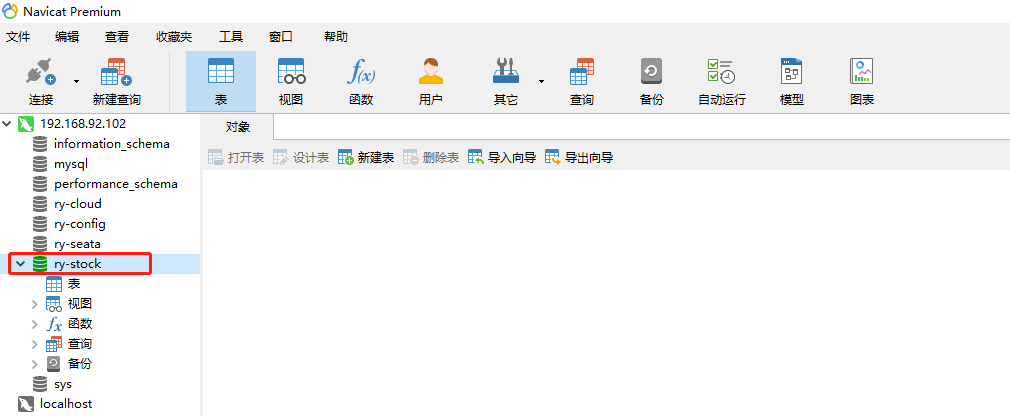Collapse the 192.168.92.102 connection node
Image resolution: width=1010 pixels, height=416 pixels.
pyautogui.click(x=7, y=123)
